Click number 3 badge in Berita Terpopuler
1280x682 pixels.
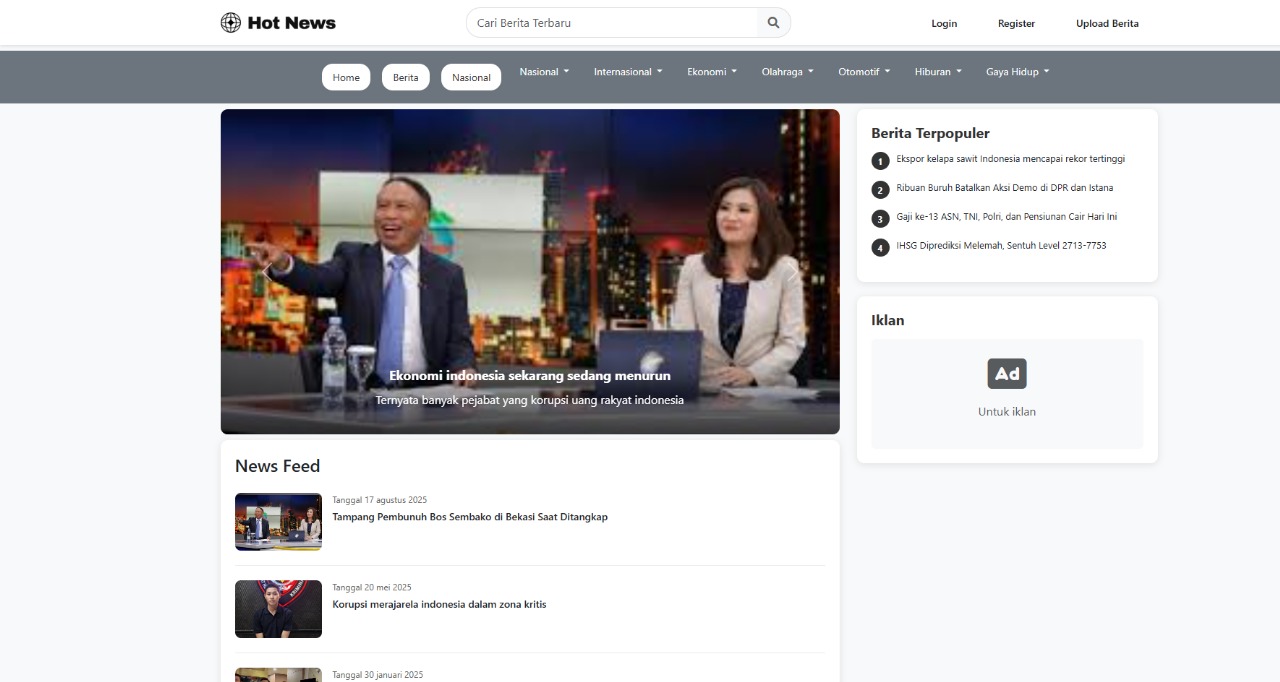(880, 219)
